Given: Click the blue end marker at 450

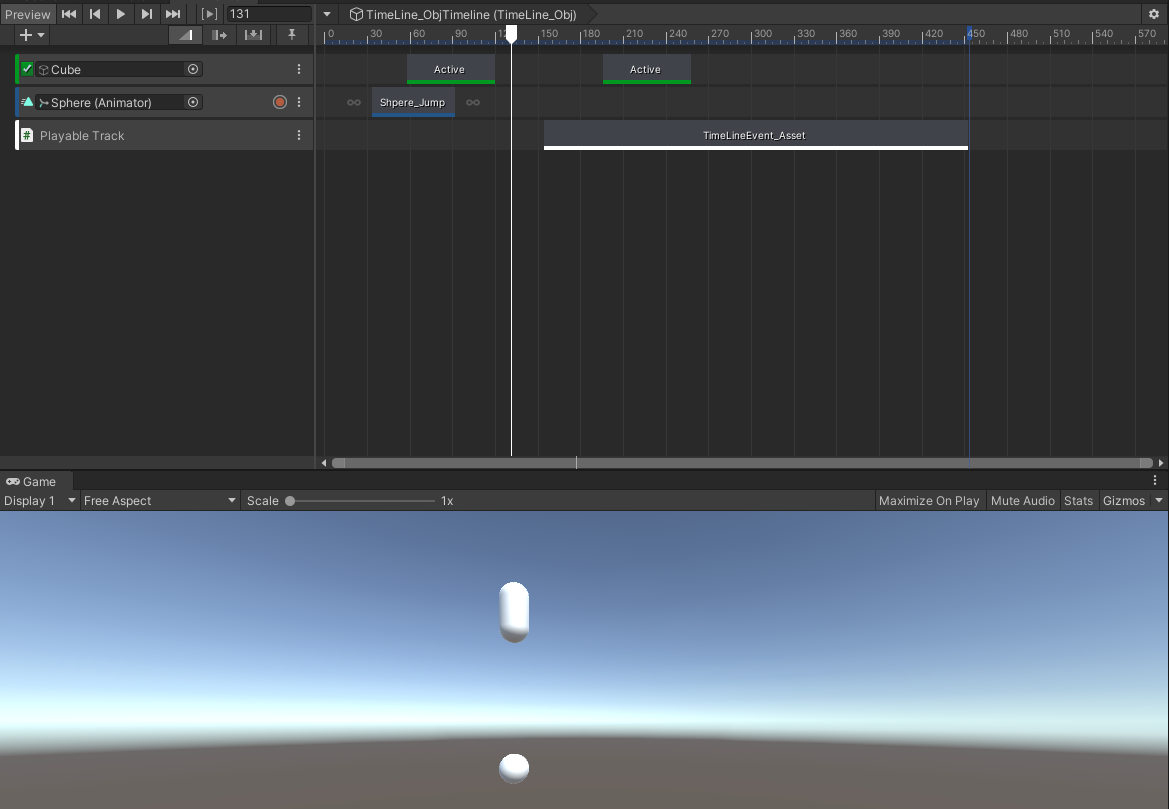Looking at the screenshot, I should pyautogui.click(x=969, y=34).
